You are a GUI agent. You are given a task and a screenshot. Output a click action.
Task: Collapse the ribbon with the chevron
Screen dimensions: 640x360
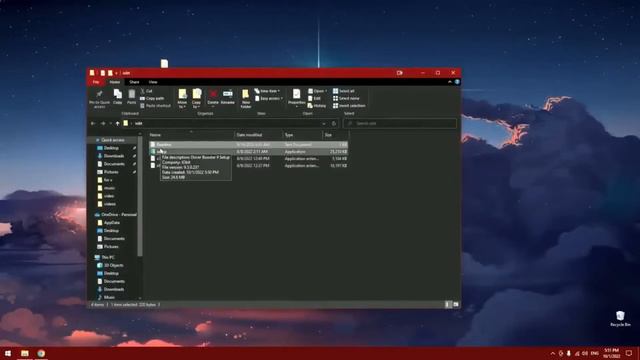pyautogui.click(x=450, y=82)
